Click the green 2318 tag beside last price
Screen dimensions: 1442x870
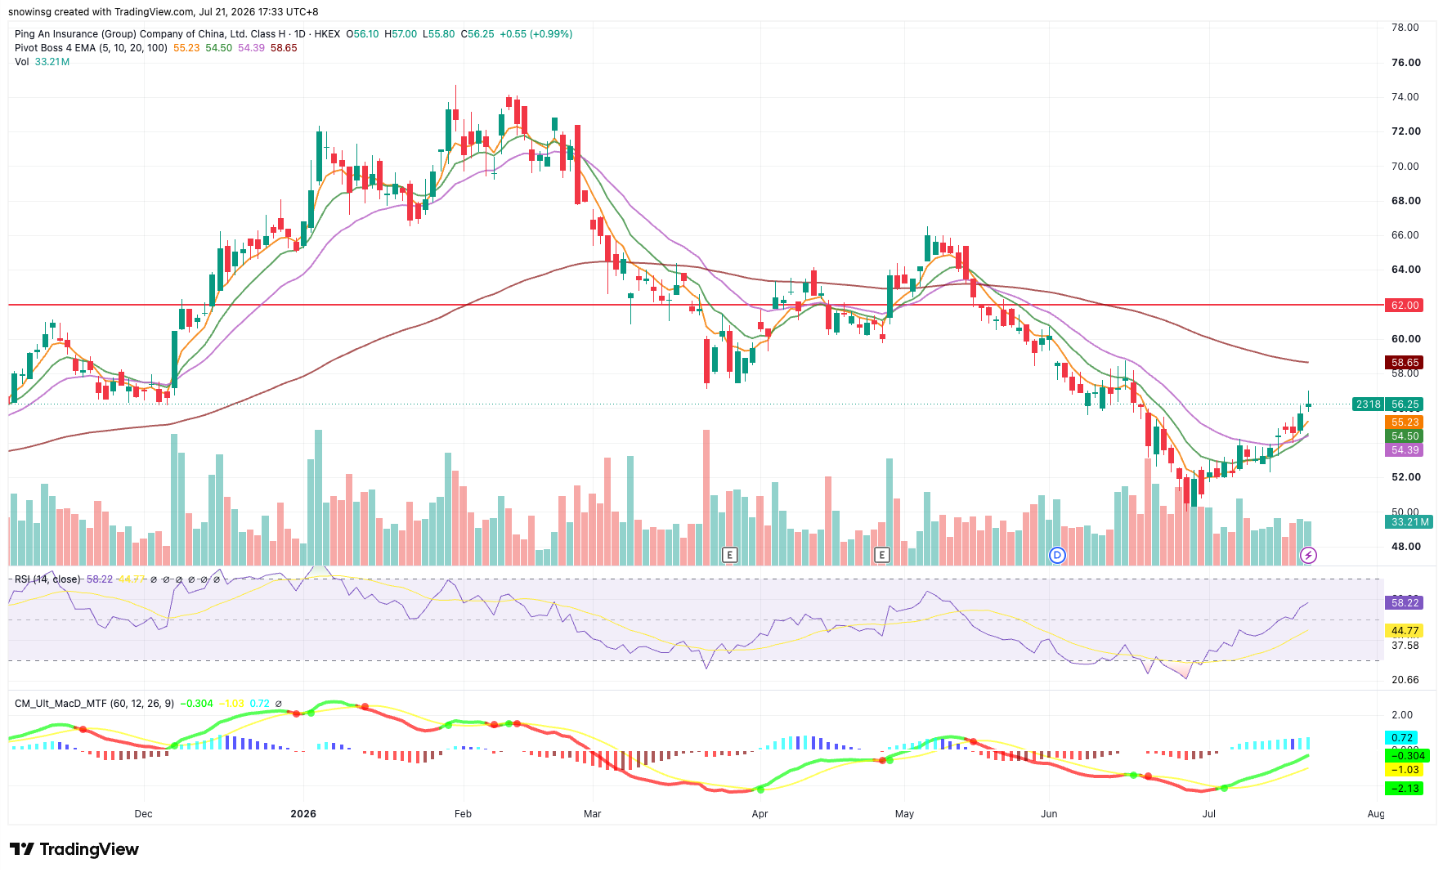(1368, 404)
